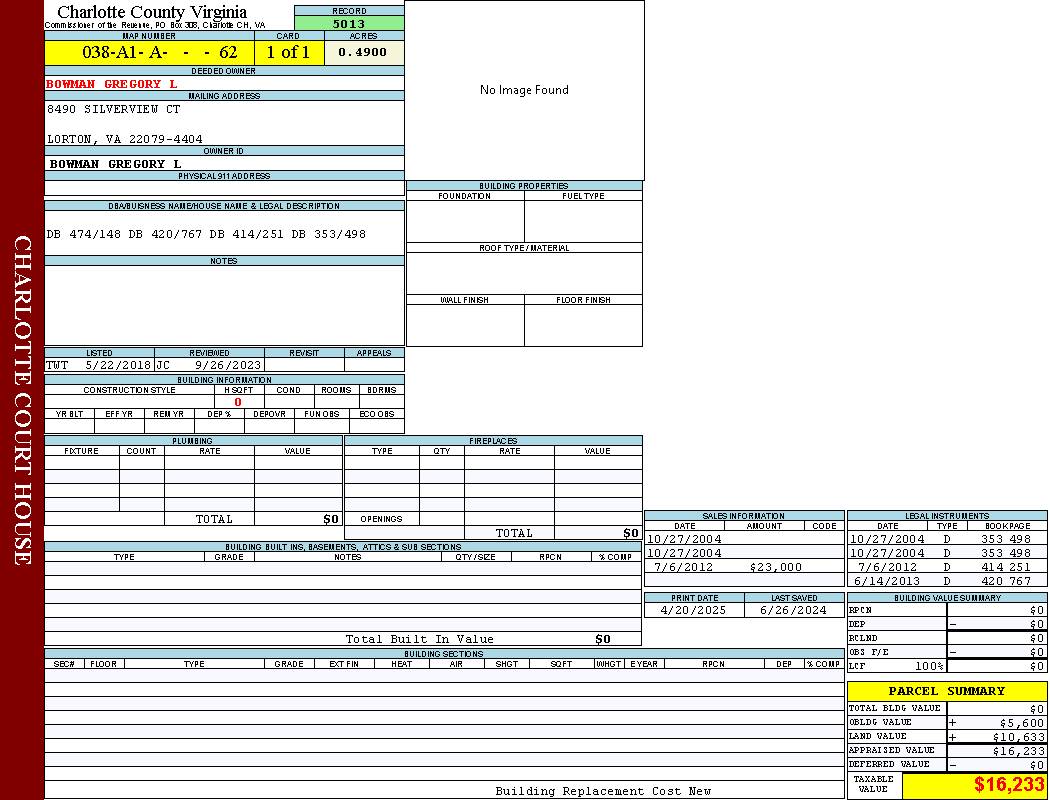The height and width of the screenshot is (800, 1050).
Task: Open the 'No Image Found' photo placeholder
Action: point(524,90)
